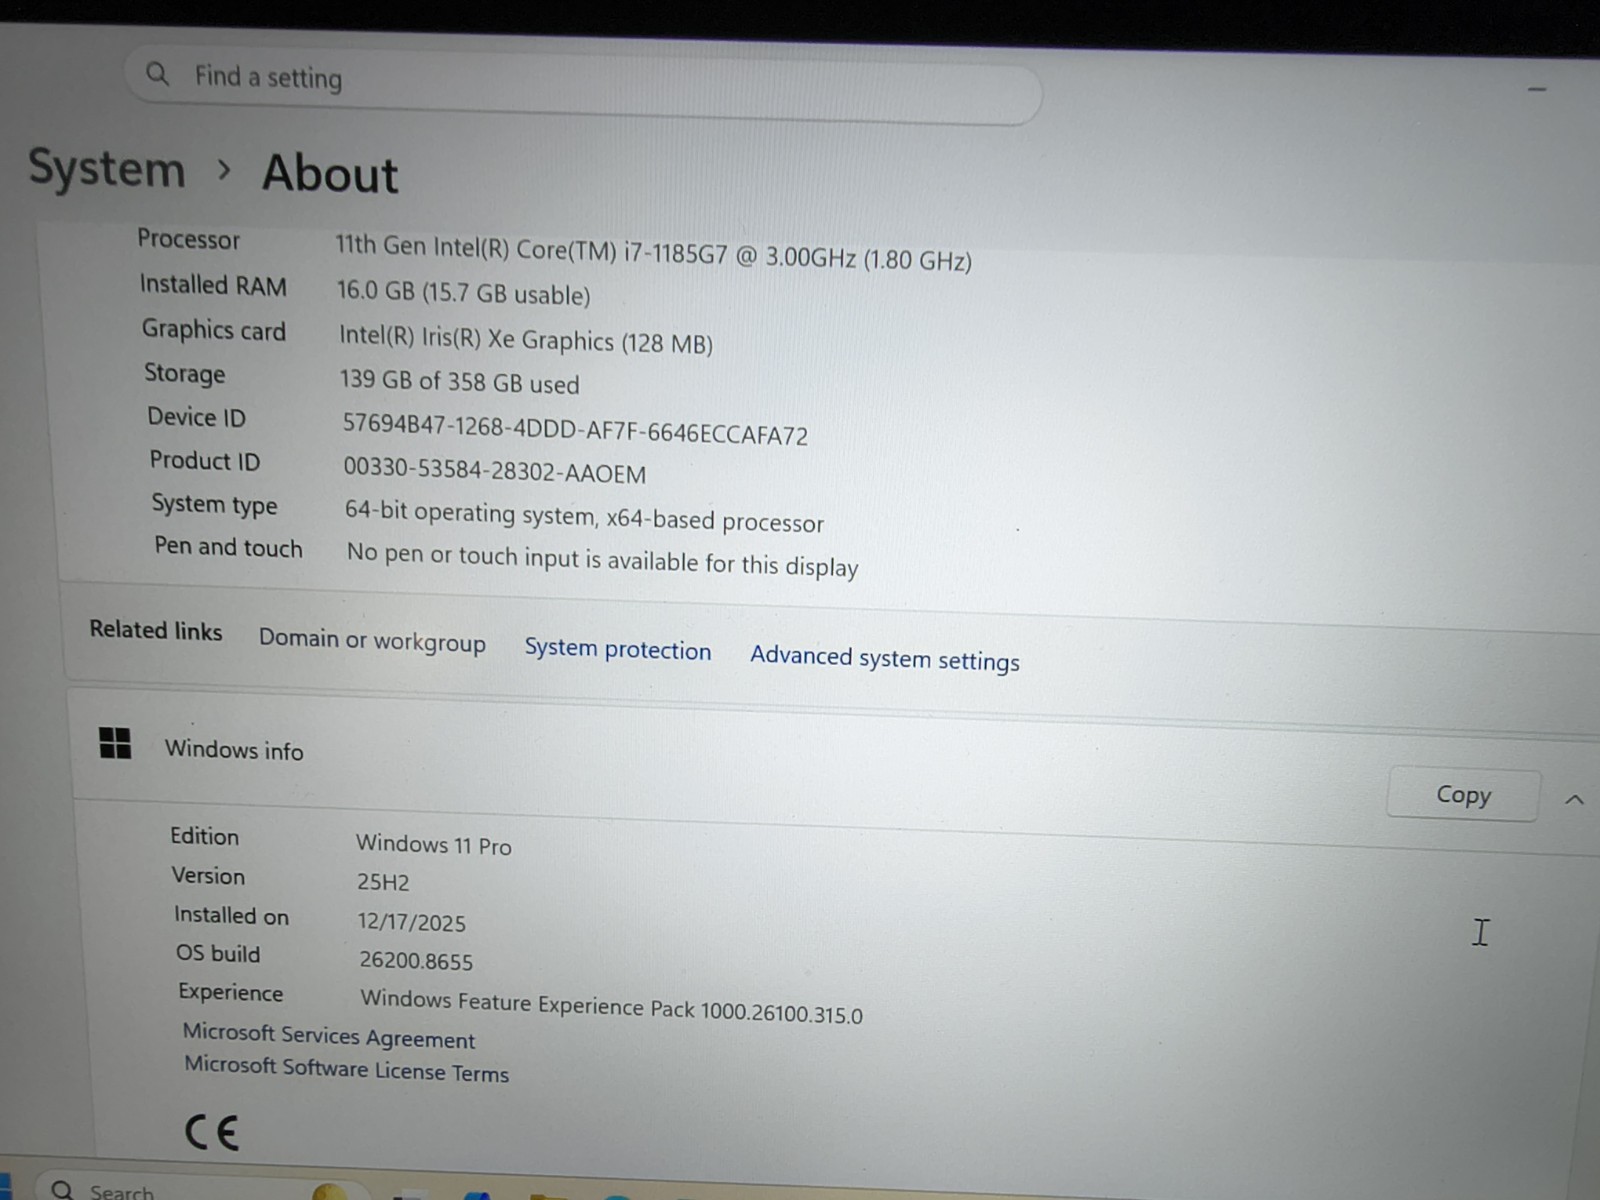
Task: Open Microsoft Services Agreement link
Action: [329, 1036]
